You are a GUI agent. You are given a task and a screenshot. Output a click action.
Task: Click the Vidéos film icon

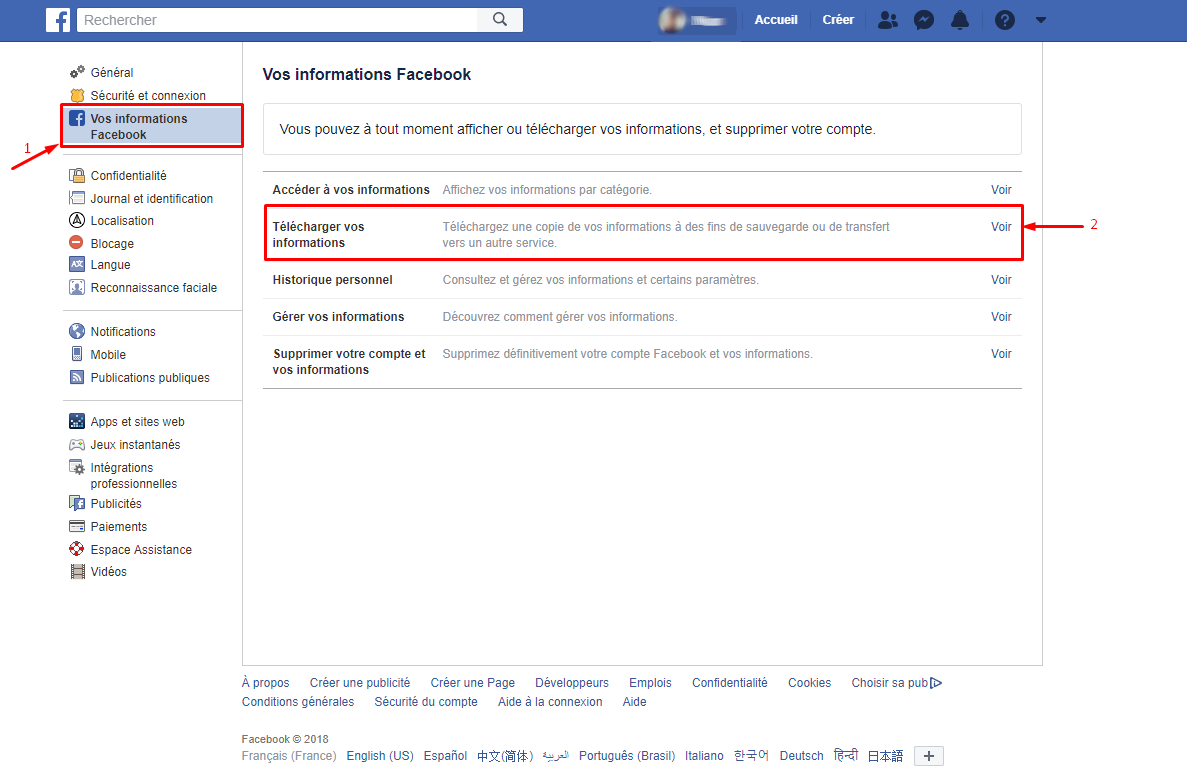click(x=77, y=571)
